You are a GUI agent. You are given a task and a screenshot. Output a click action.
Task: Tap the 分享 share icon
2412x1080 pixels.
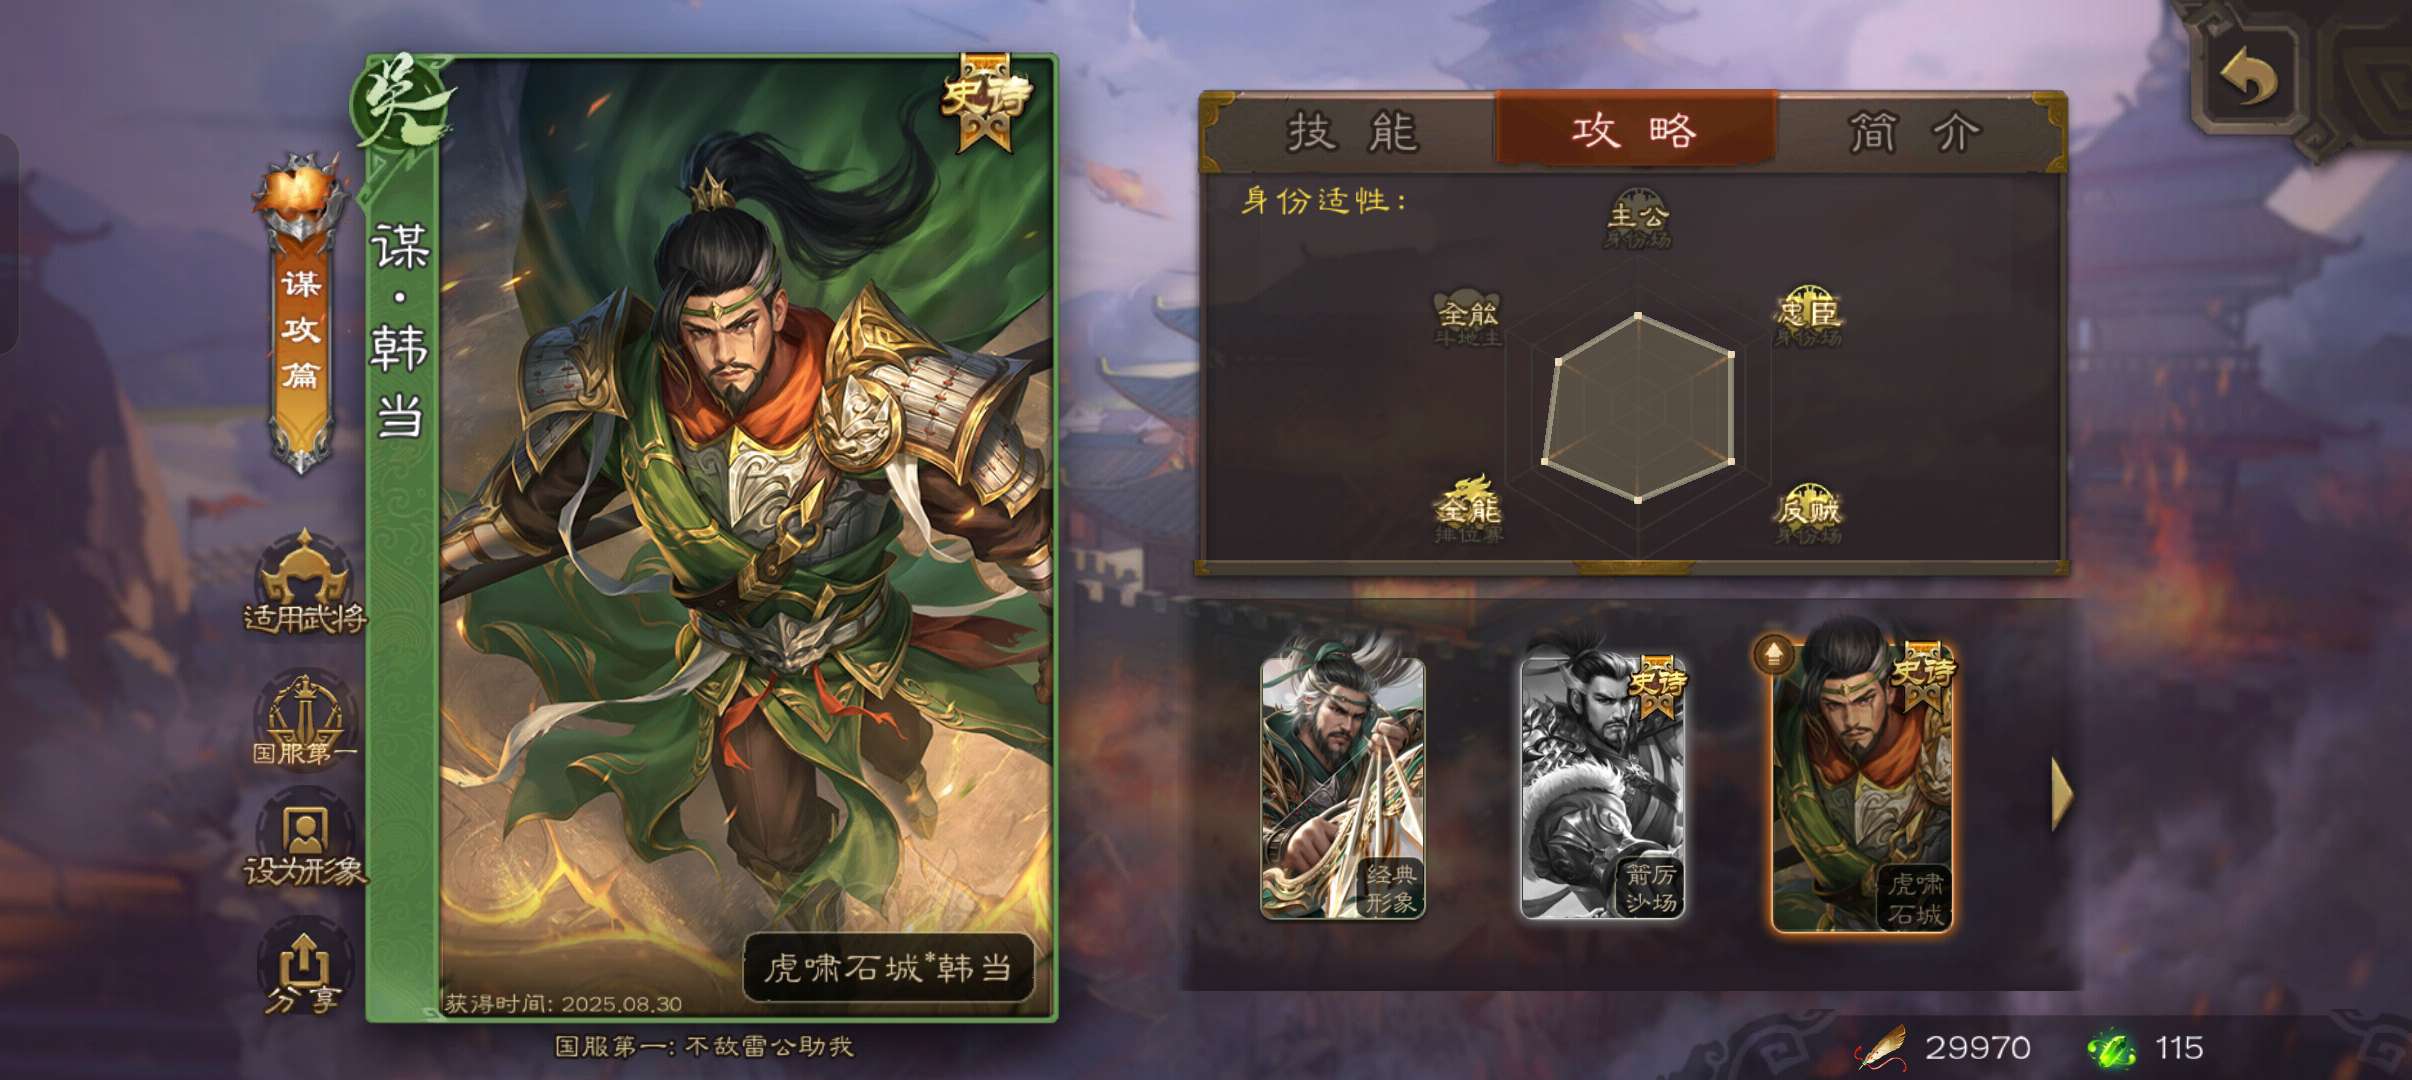point(305,970)
